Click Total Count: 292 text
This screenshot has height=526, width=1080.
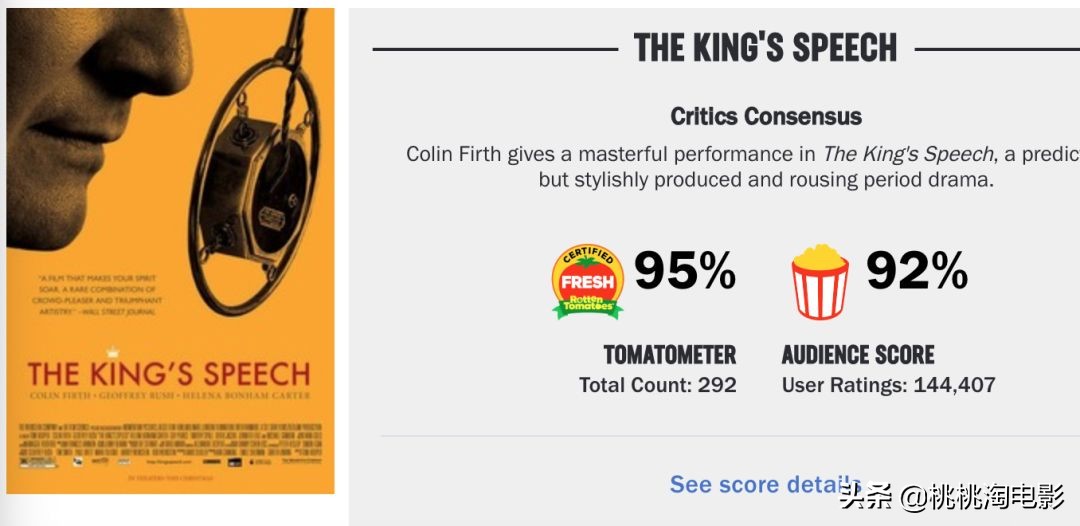point(658,385)
